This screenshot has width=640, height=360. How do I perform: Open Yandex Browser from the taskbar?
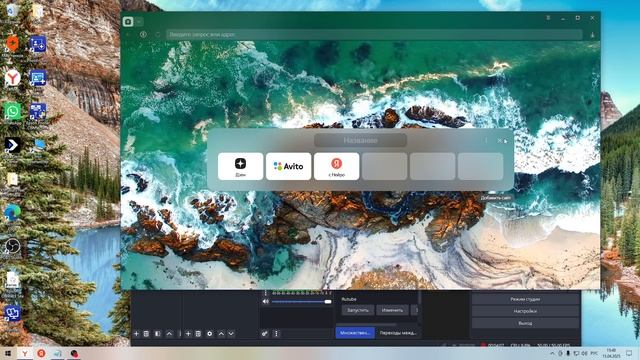(24, 353)
